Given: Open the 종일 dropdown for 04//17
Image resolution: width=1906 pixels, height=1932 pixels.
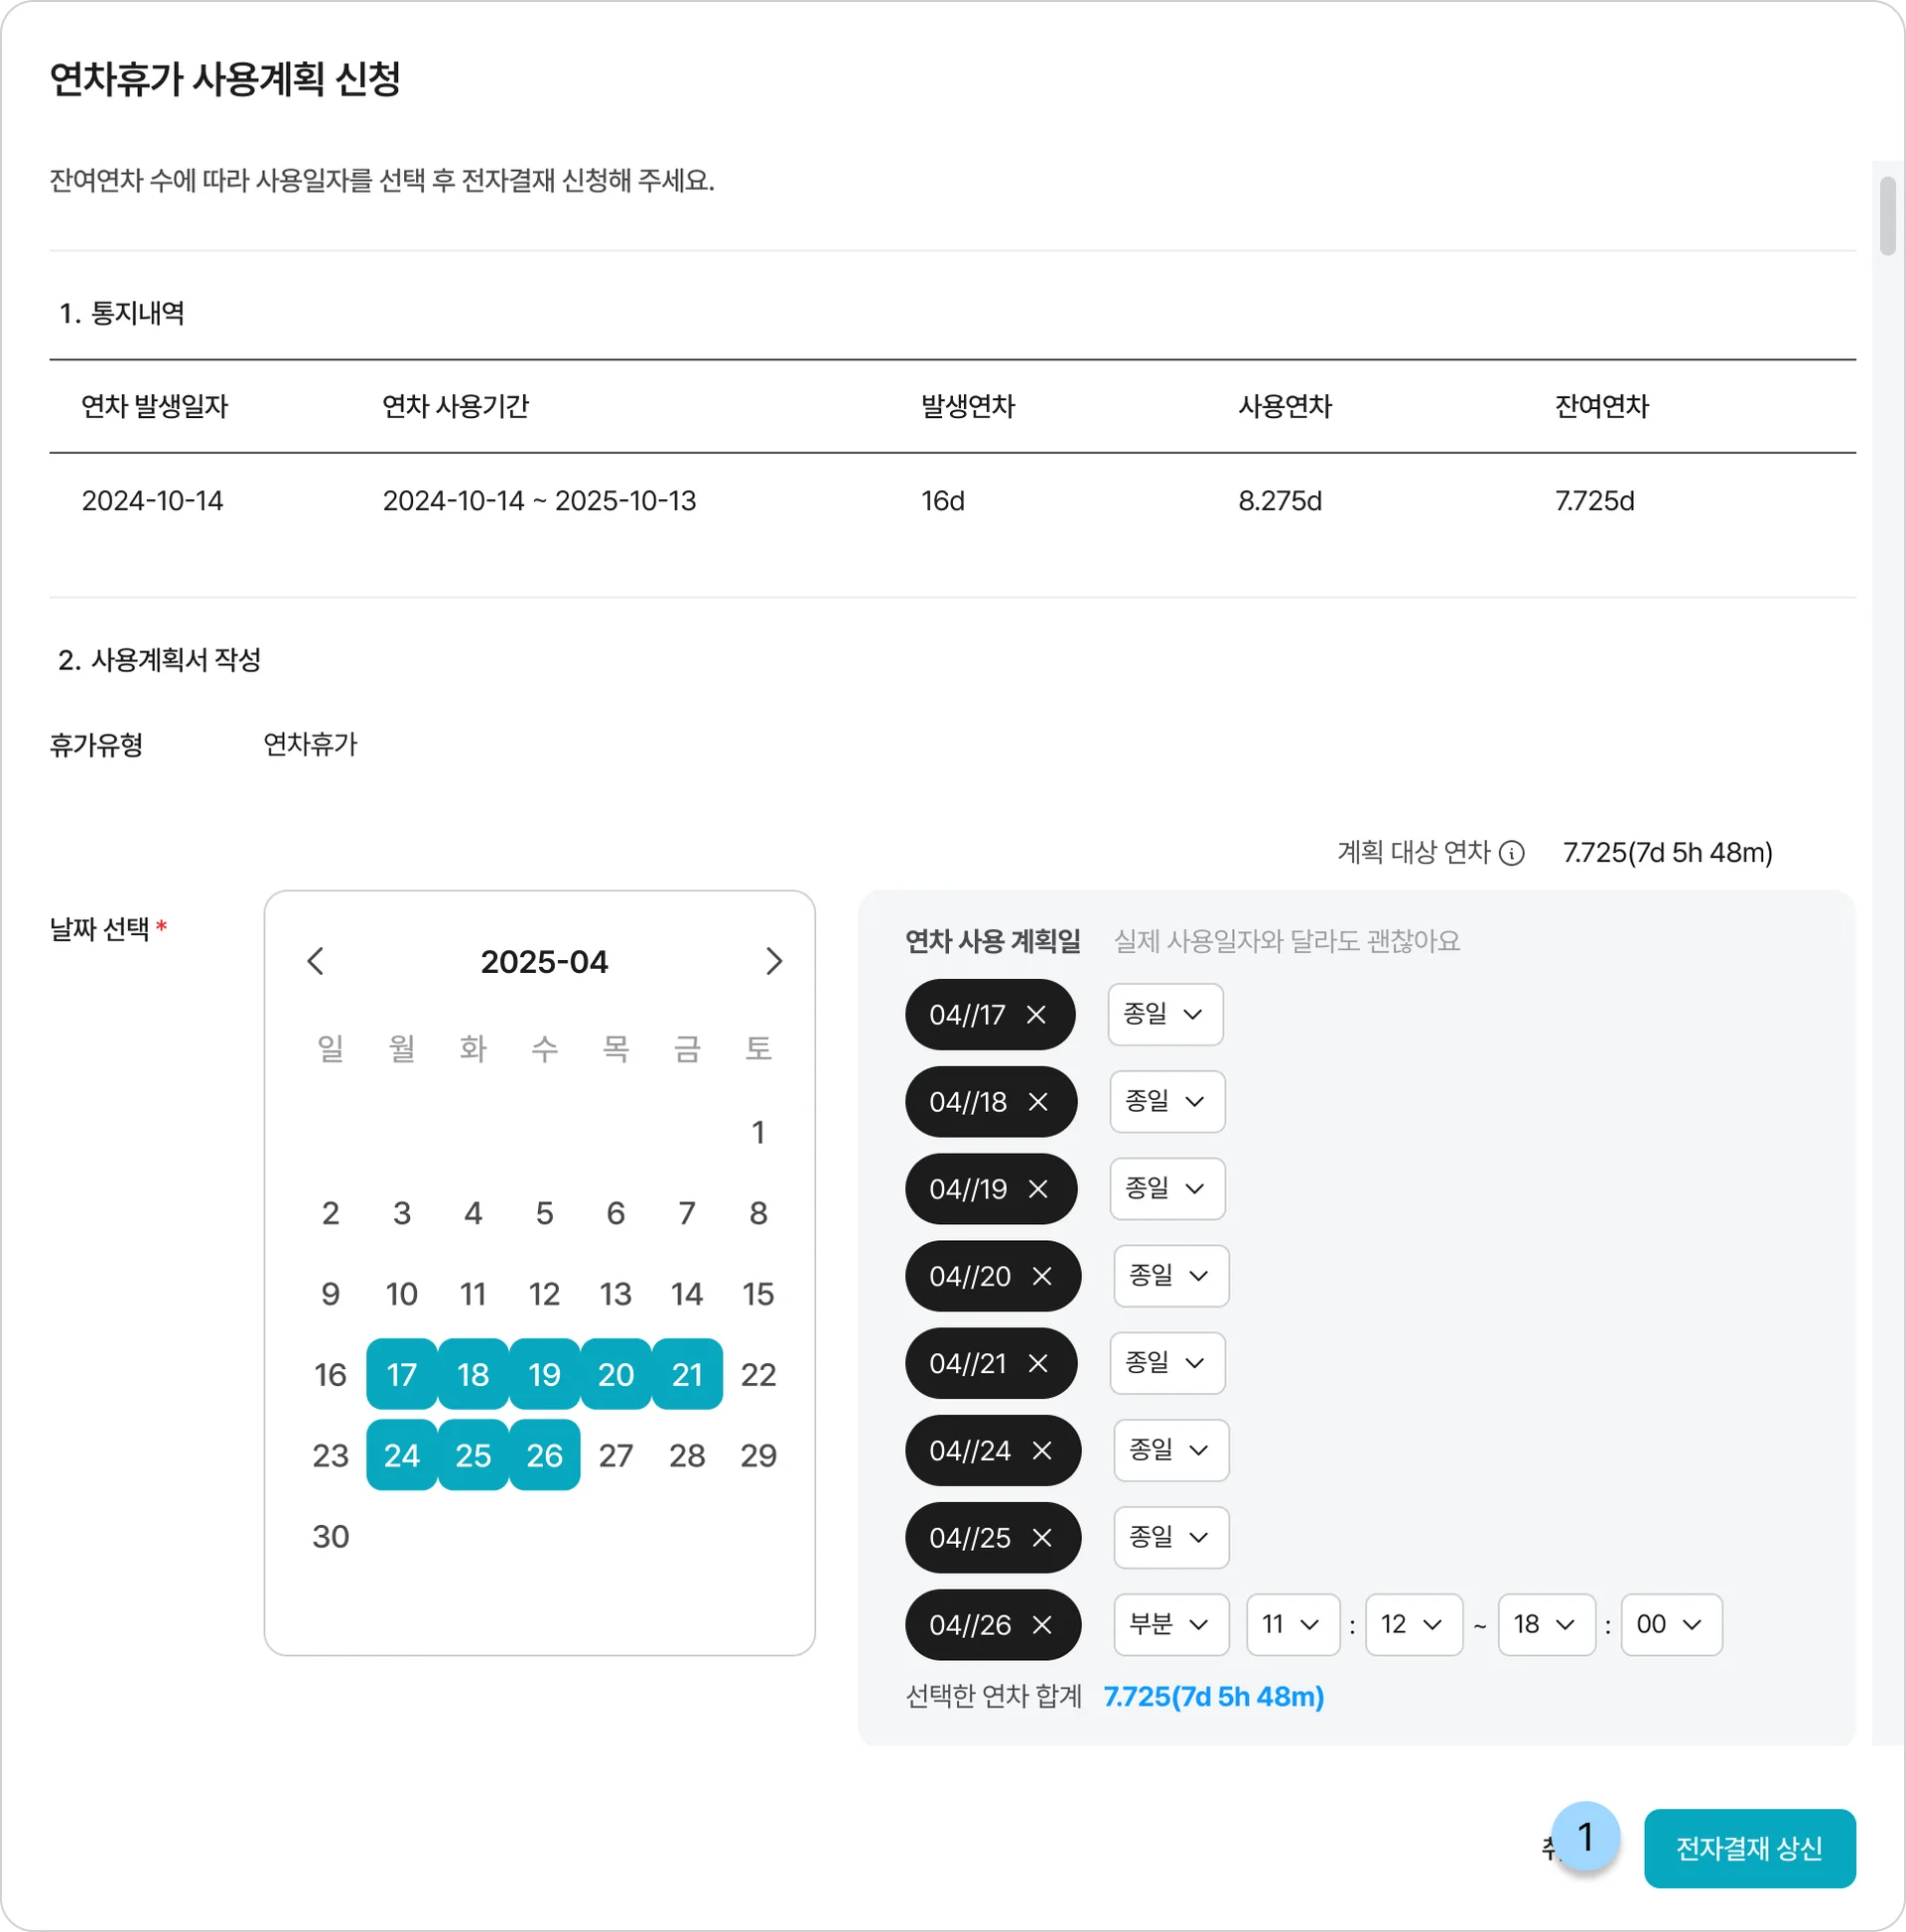Looking at the screenshot, I should tap(1165, 1014).
